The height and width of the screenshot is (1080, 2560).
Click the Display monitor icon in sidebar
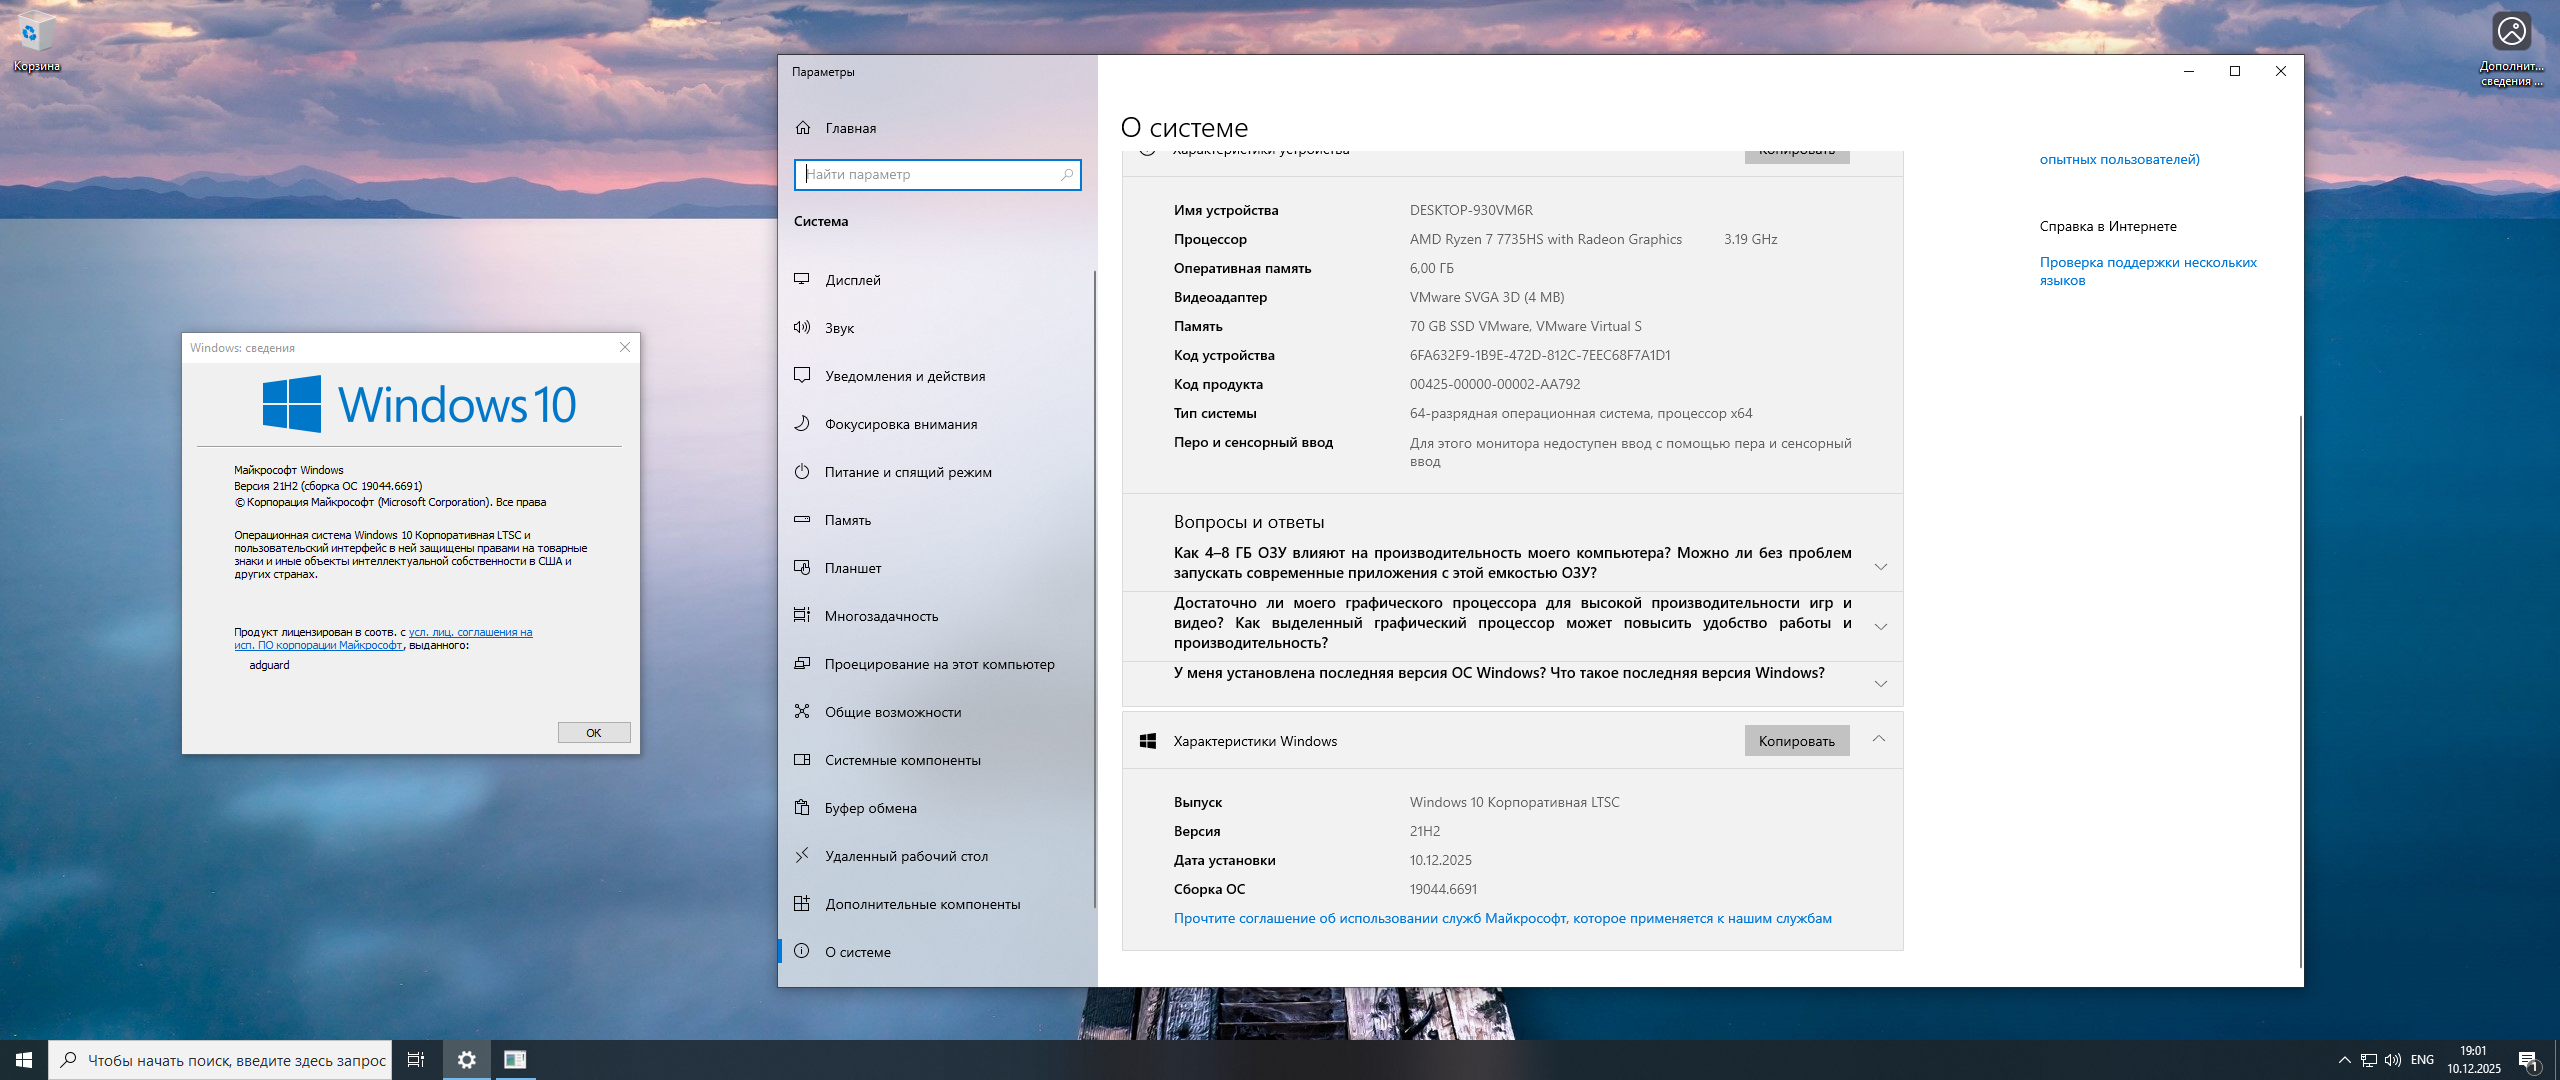[x=802, y=280]
